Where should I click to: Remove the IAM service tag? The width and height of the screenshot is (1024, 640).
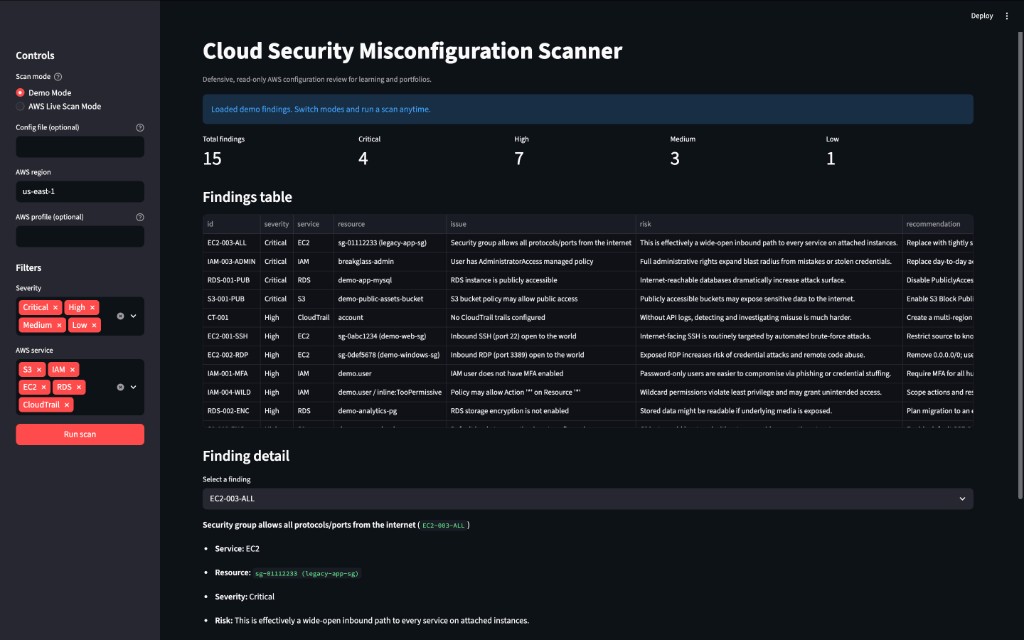[x=72, y=370]
